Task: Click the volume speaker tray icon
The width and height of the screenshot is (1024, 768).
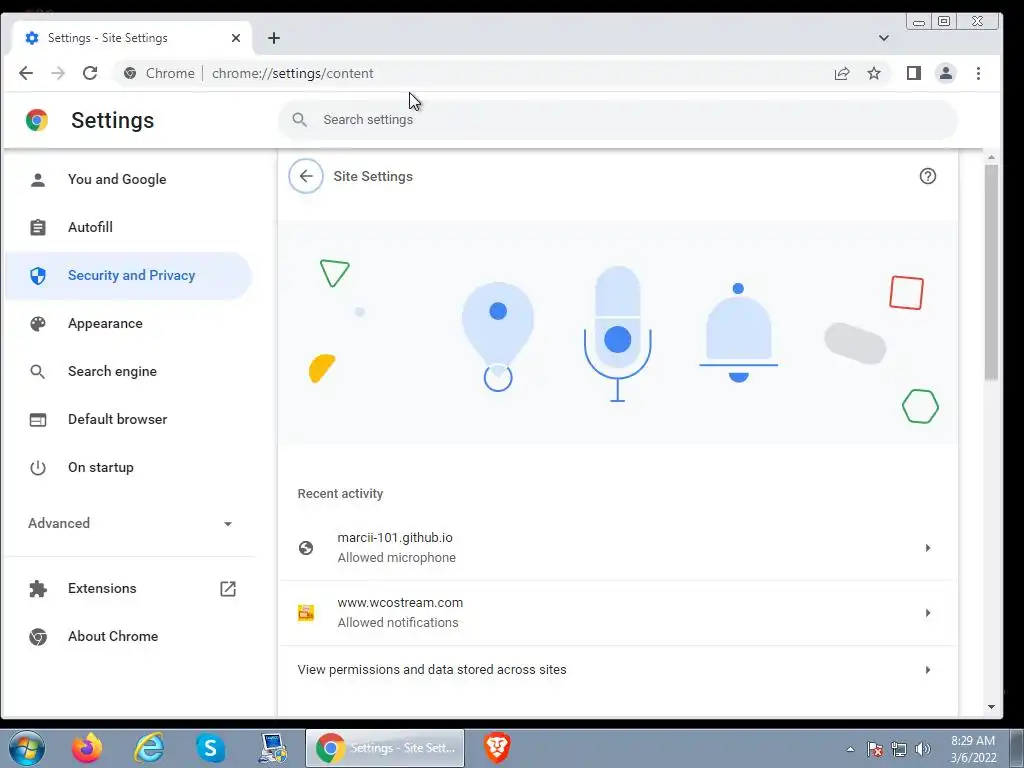Action: point(922,749)
